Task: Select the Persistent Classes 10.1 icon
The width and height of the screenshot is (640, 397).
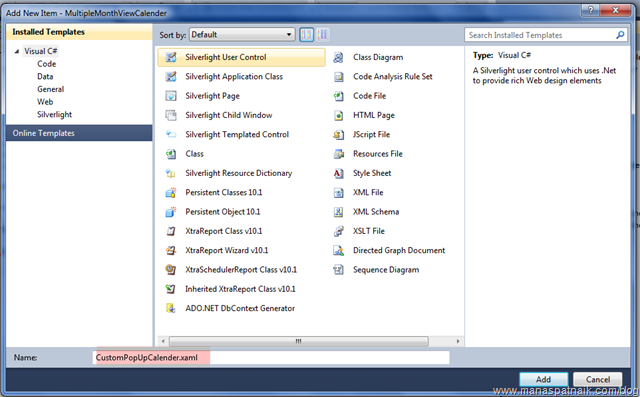Action: pos(171,192)
